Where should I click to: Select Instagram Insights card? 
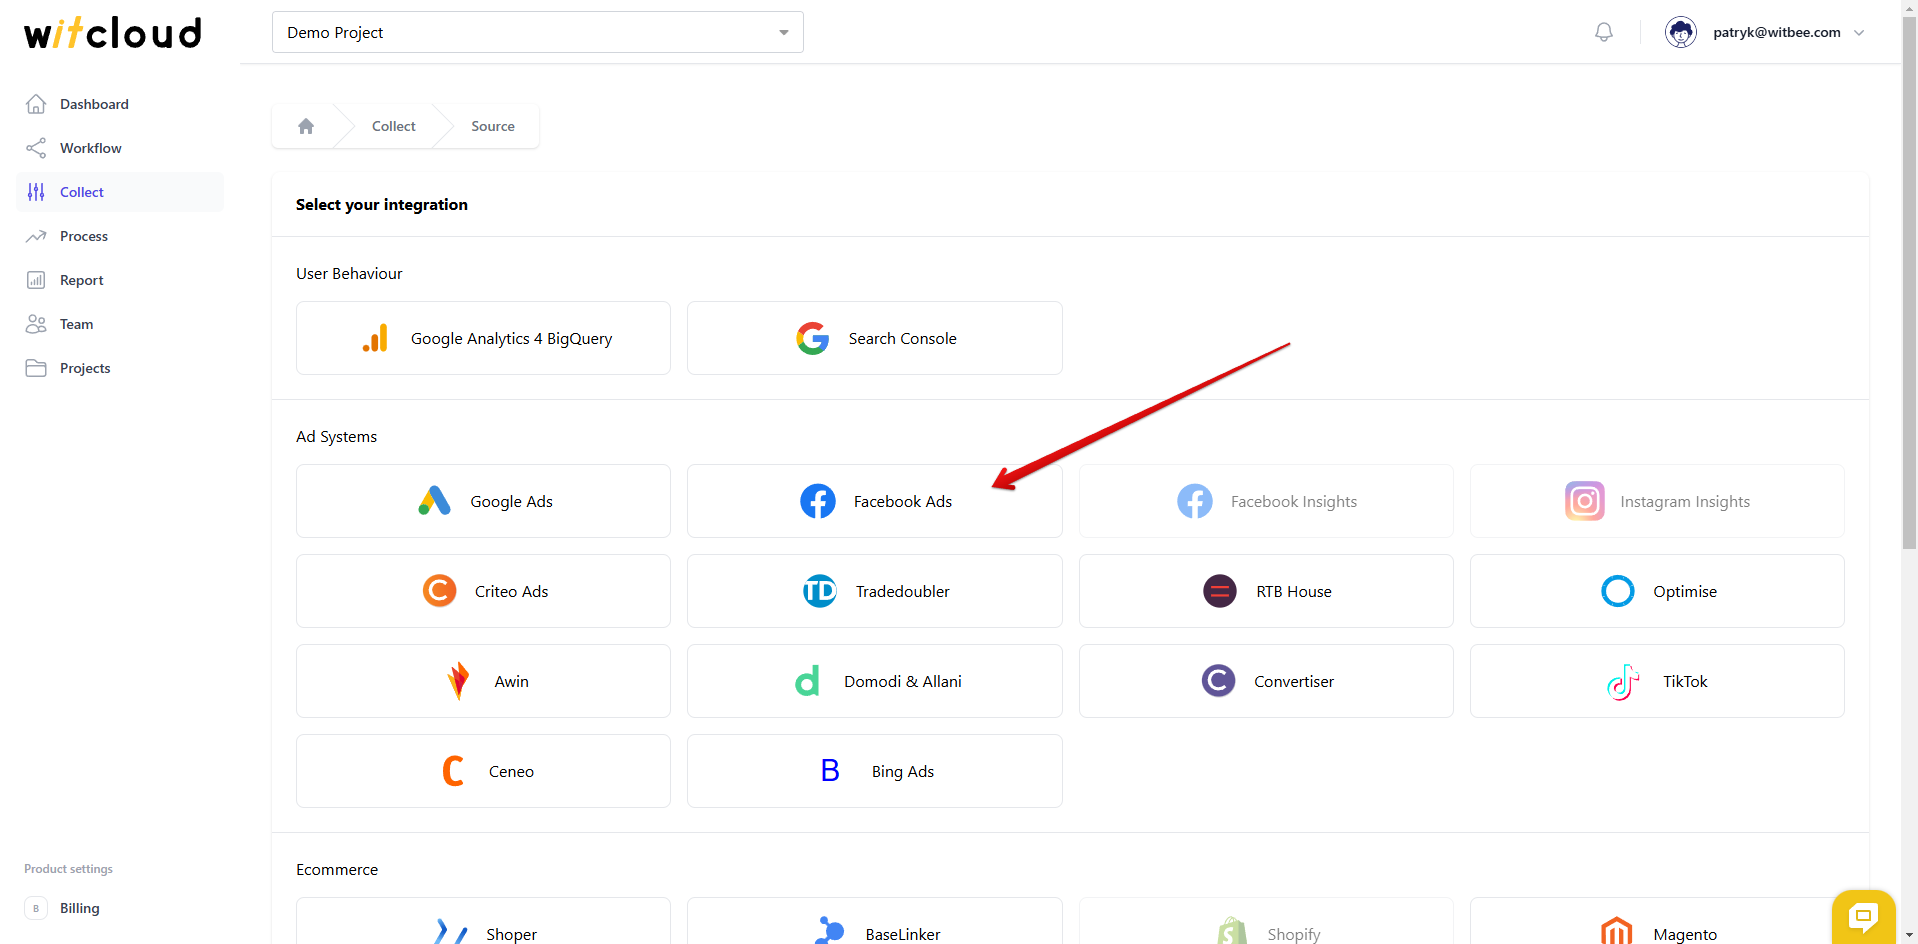1657,501
